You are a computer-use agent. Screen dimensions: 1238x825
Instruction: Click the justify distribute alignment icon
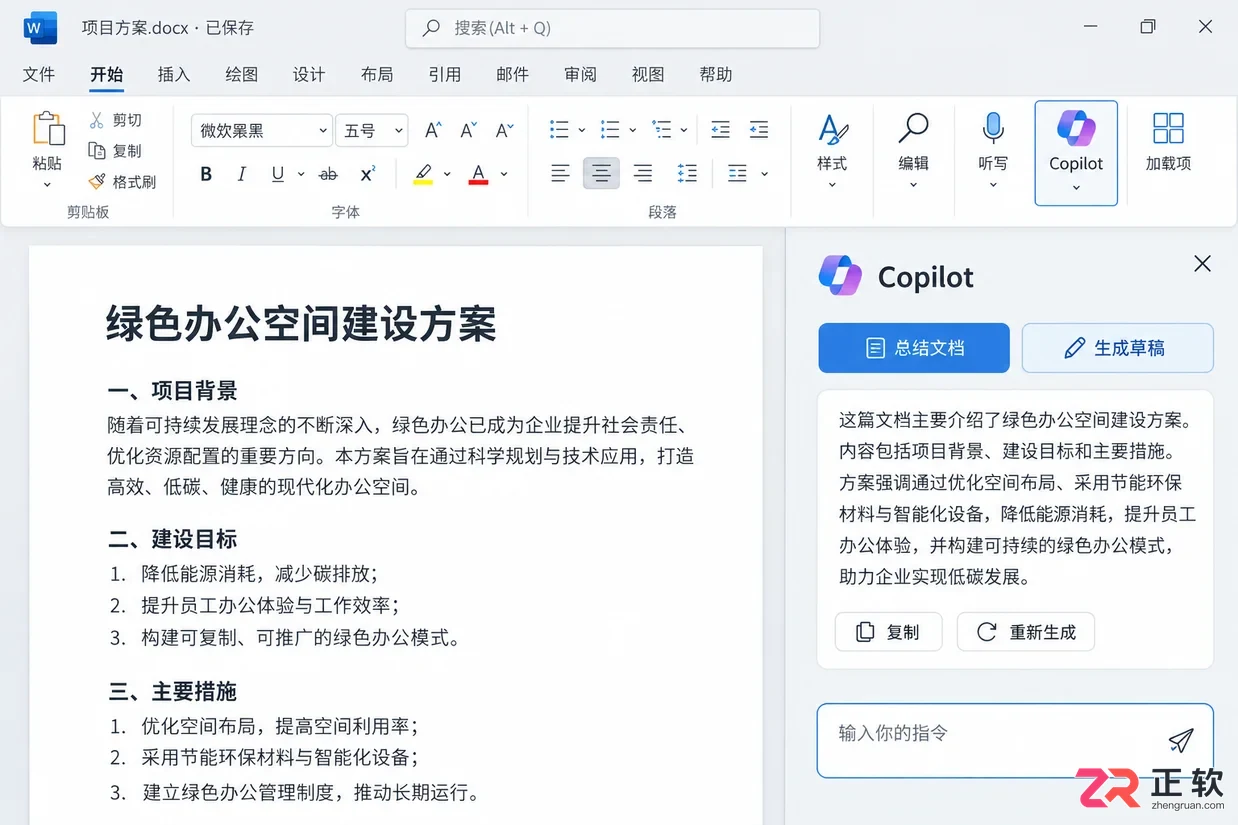tap(738, 174)
